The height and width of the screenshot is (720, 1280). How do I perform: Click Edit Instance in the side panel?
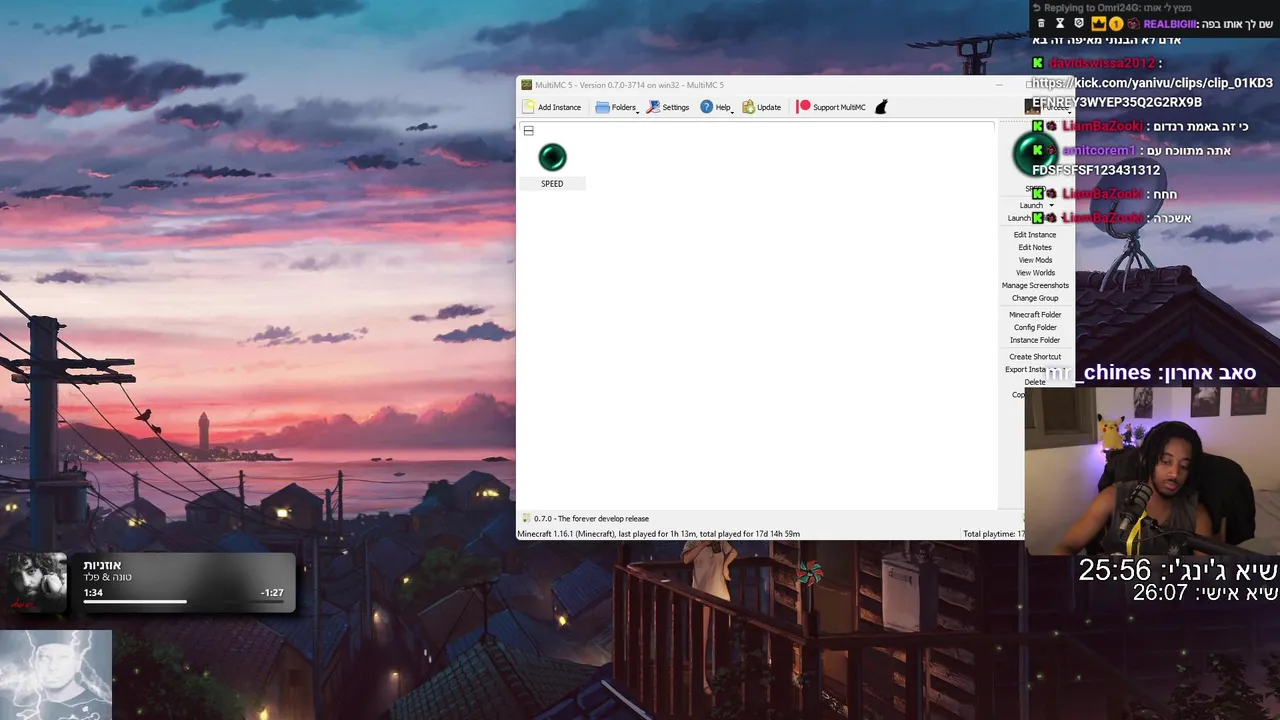1035,235
